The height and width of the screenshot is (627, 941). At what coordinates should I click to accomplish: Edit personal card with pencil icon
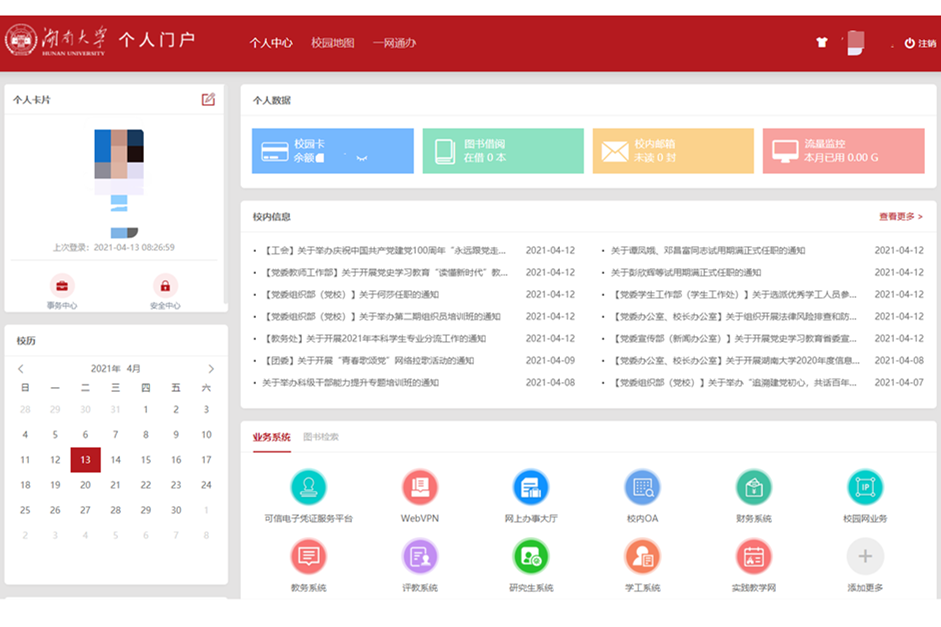(x=208, y=99)
